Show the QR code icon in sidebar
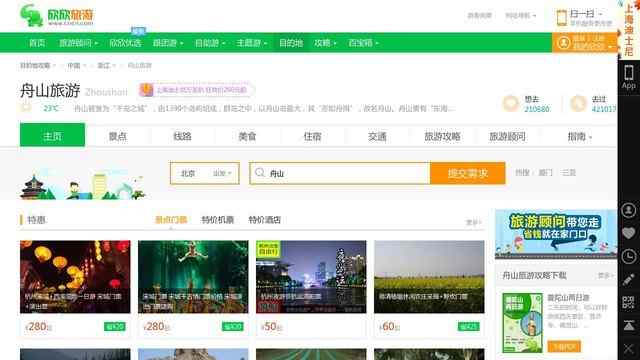This screenshot has width=640, height=360. tap(629, 302)
